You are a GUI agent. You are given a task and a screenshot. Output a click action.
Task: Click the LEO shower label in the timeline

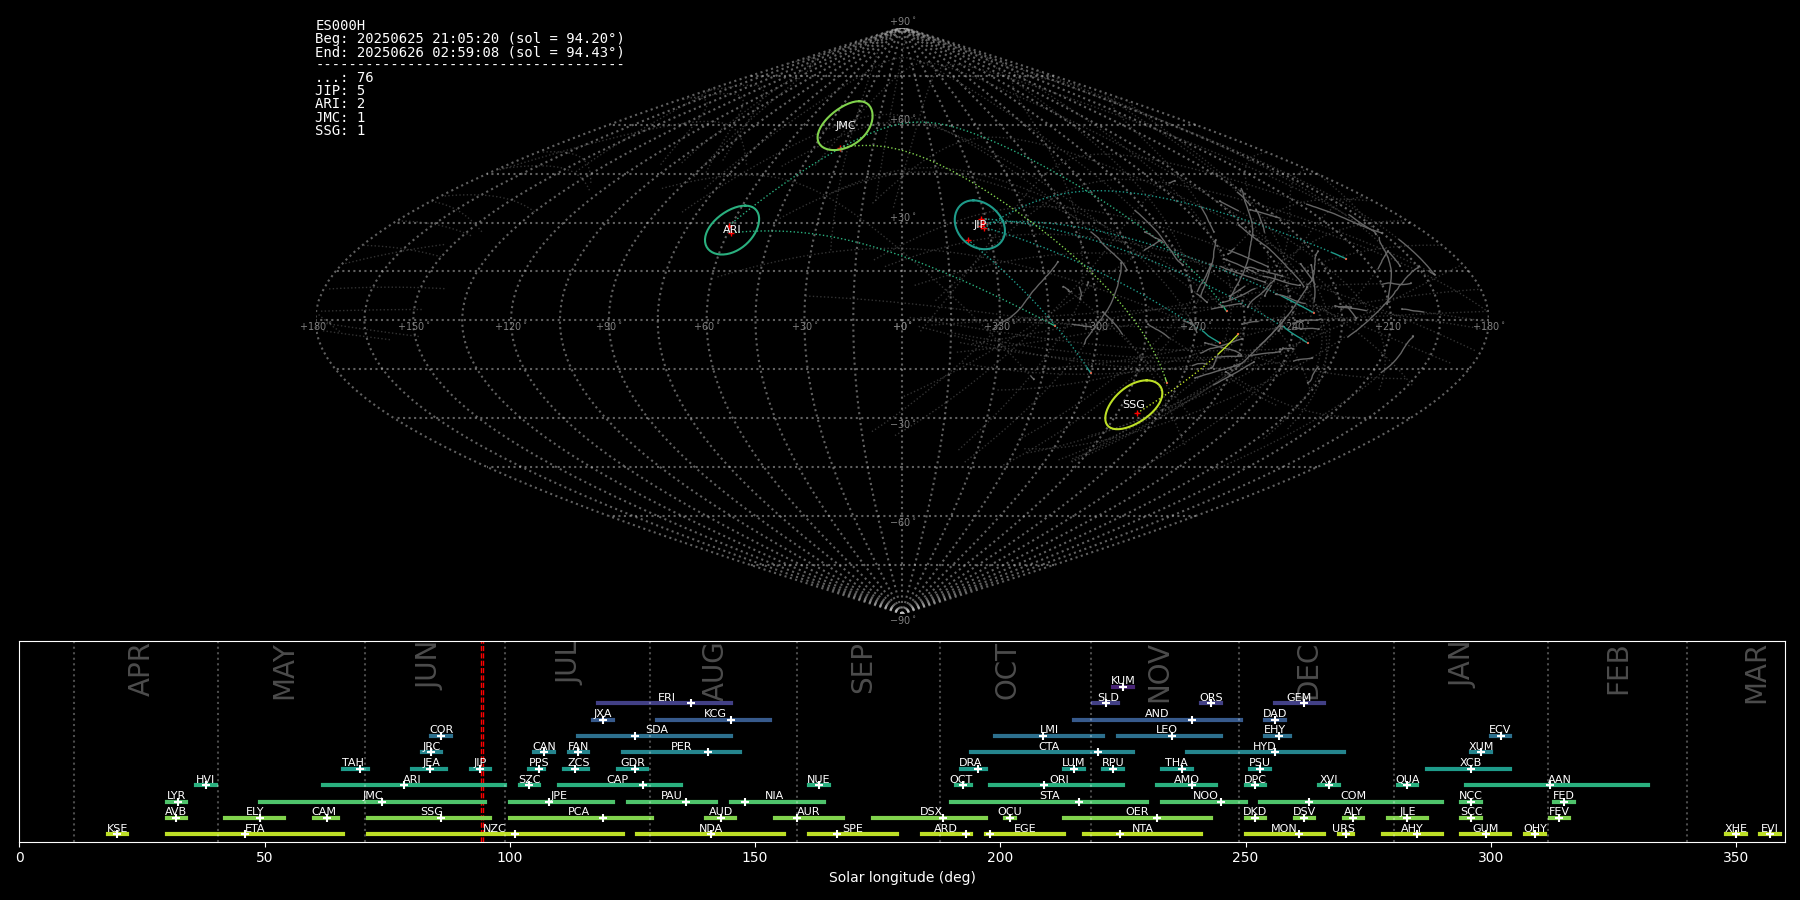pyautogui.click(x=1167, y=730)
